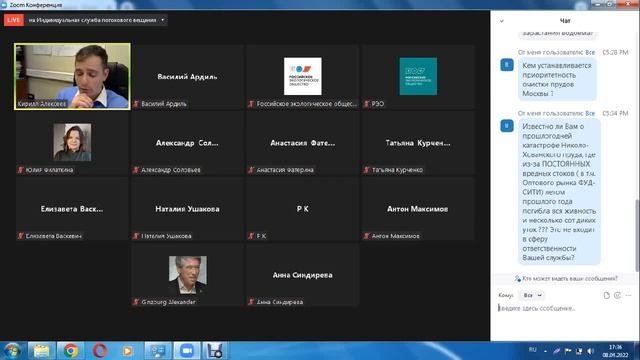Select the Василий Ардиль participant tile
Screen dimensions: 640x360
[187, 76]
